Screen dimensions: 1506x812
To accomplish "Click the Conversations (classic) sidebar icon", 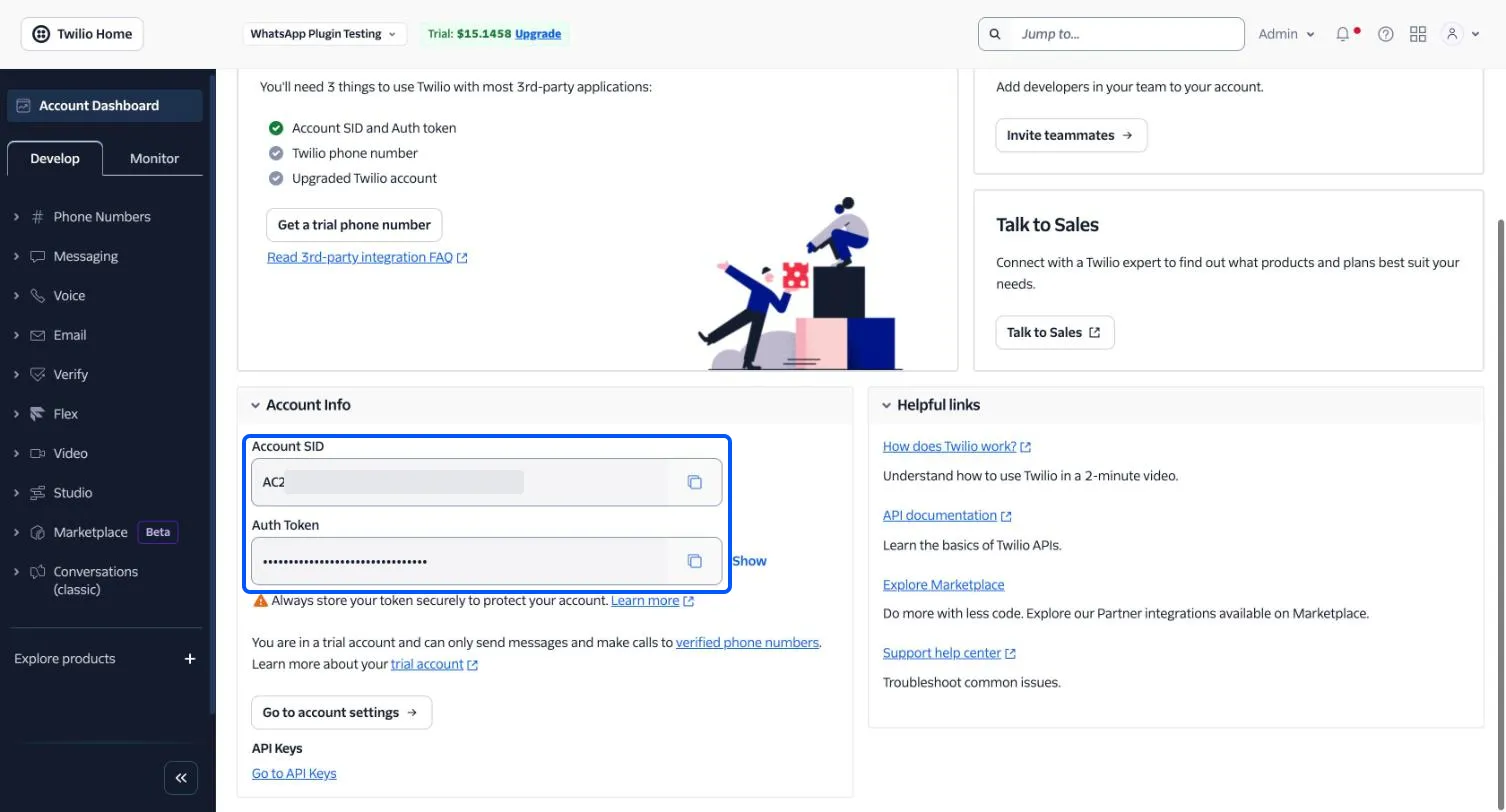I will [x=38, y=572].
